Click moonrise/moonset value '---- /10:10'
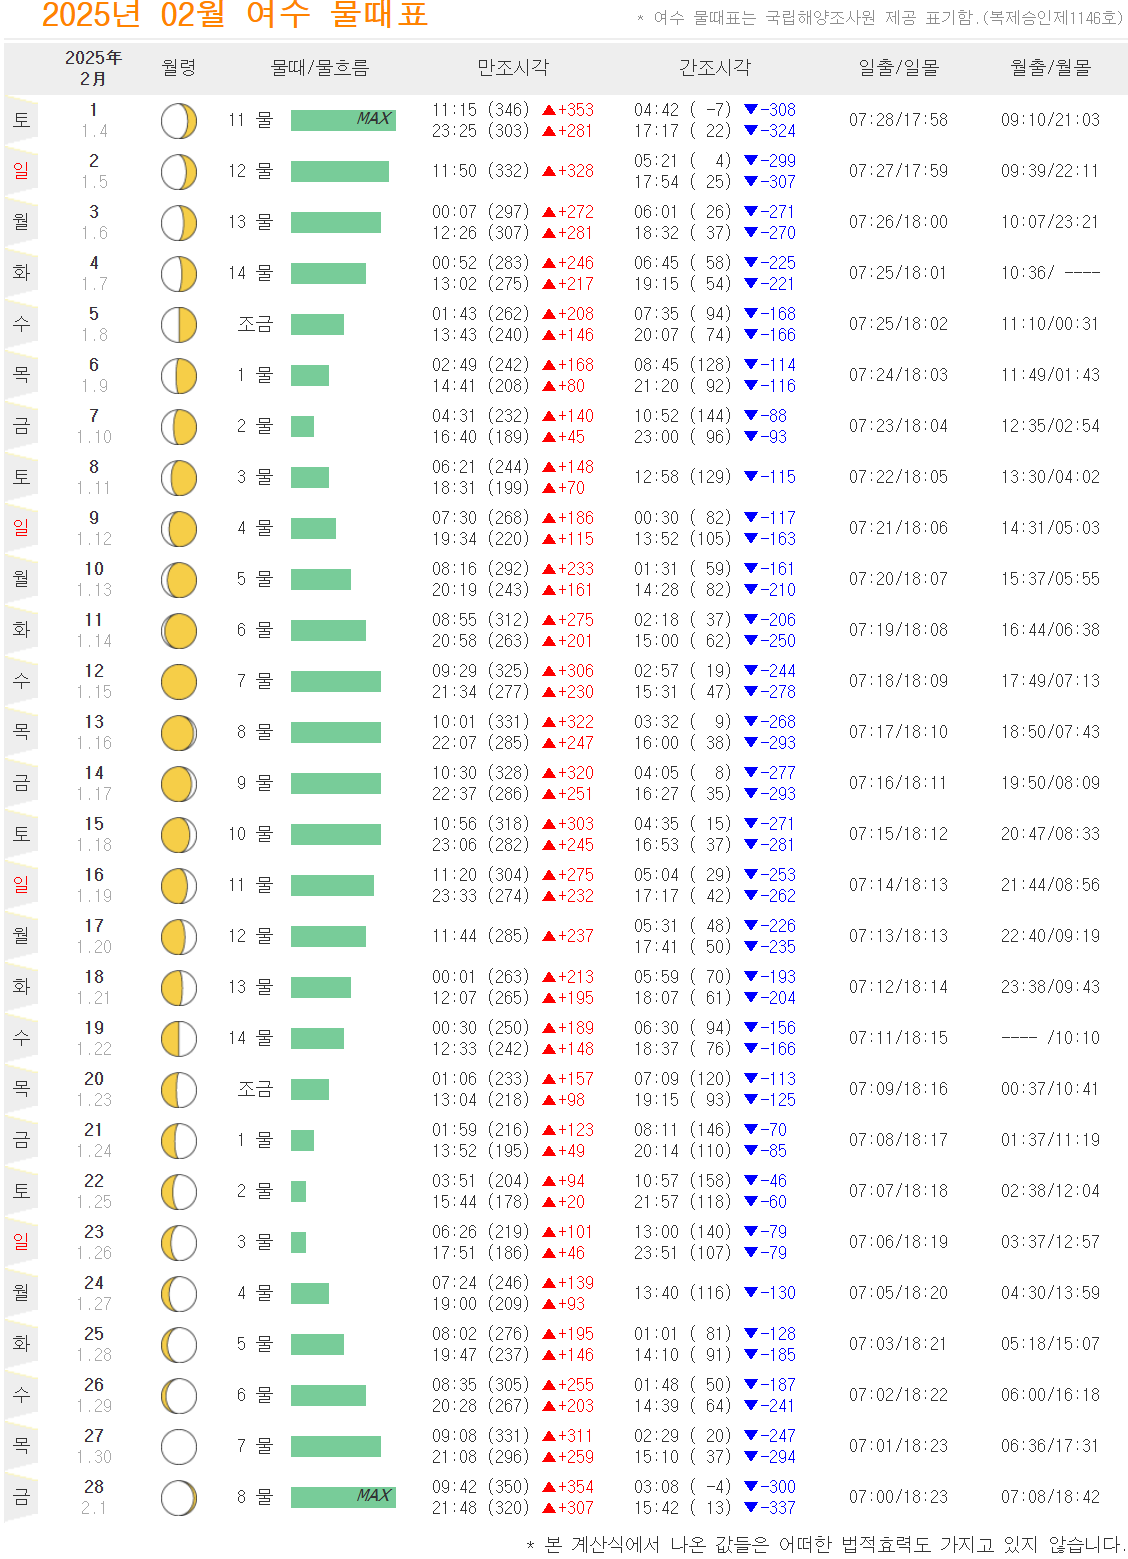Image resolution: width=1128 pixels, height=1559 pixels. coord(1051,1038)
